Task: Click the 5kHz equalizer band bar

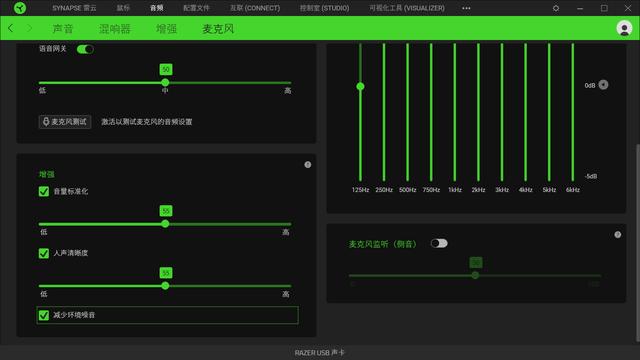Action: point(549,112)
